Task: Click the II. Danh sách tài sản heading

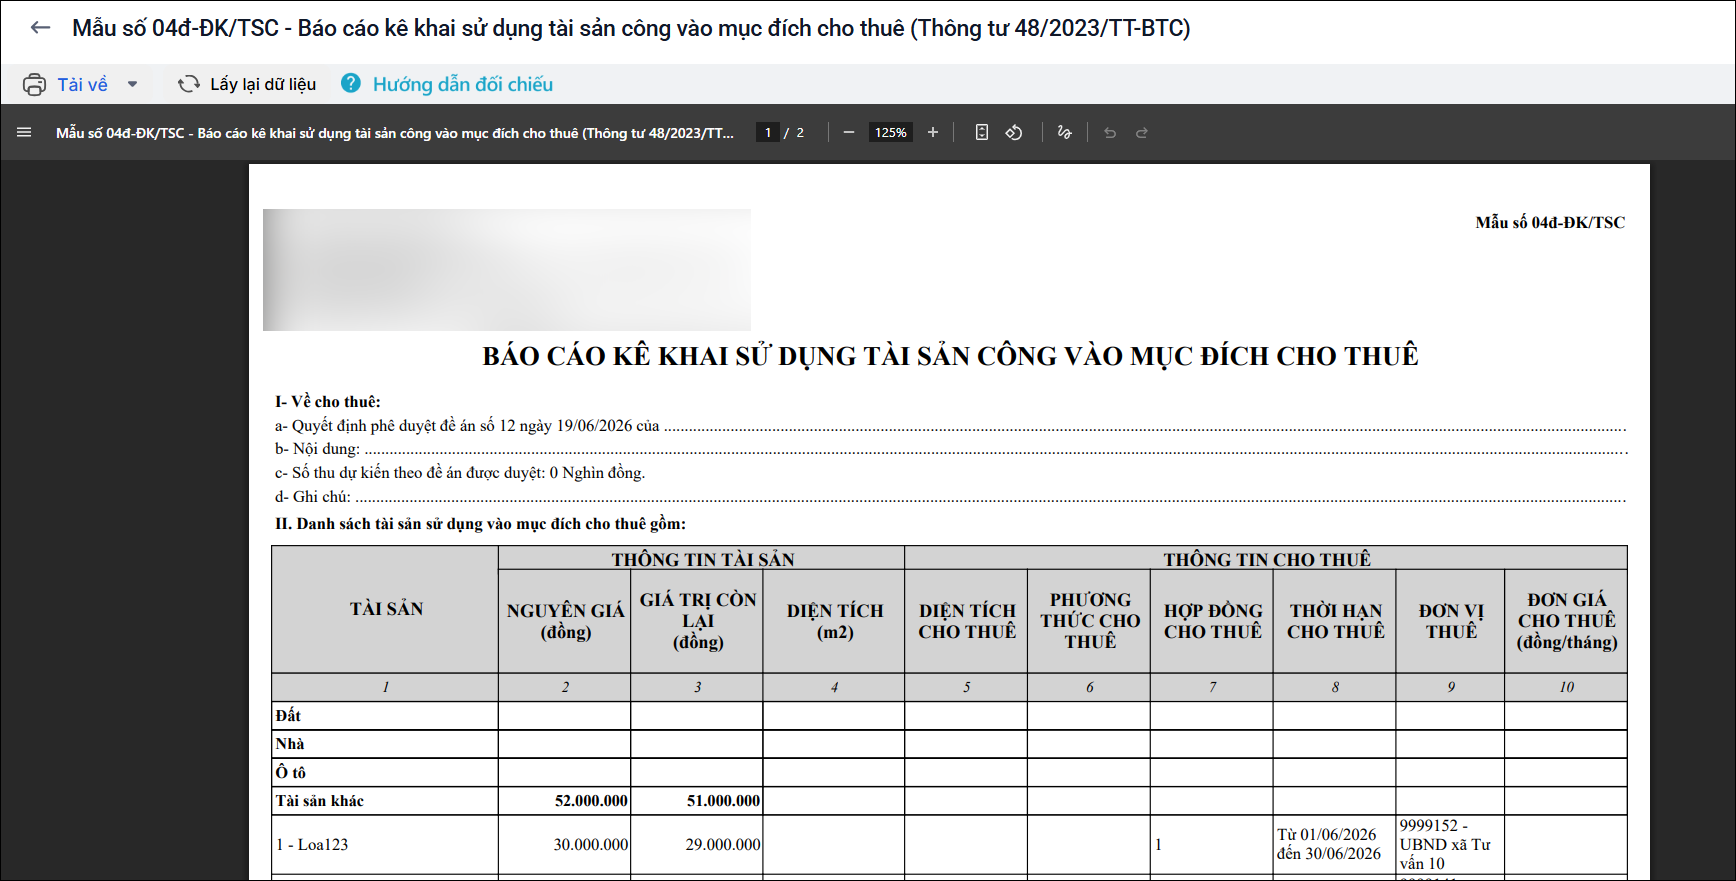Action: point(480,524)
